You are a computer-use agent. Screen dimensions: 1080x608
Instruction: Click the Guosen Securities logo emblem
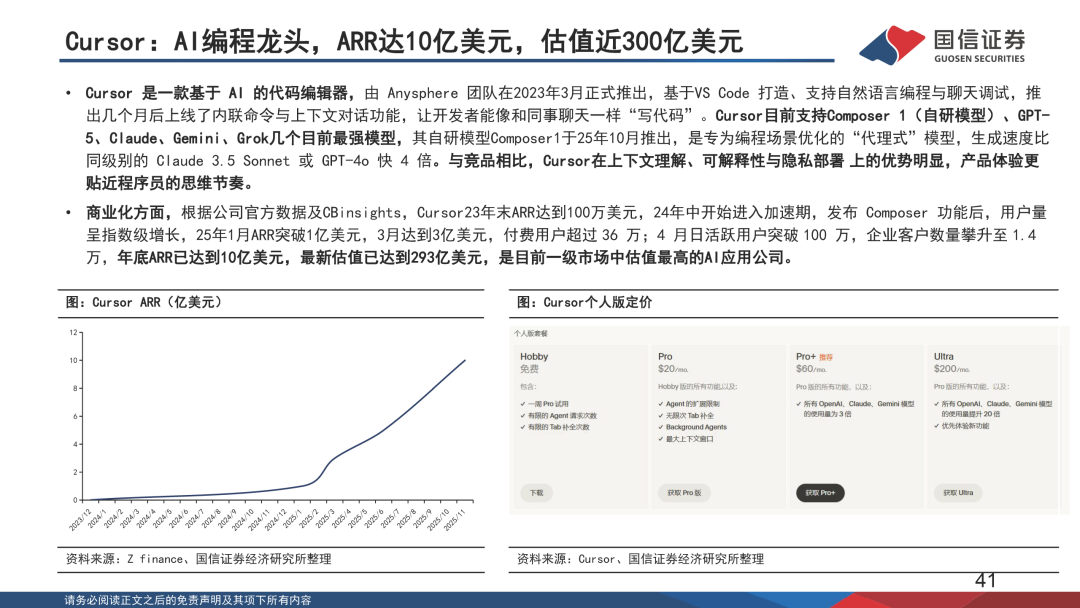point(893,45)
